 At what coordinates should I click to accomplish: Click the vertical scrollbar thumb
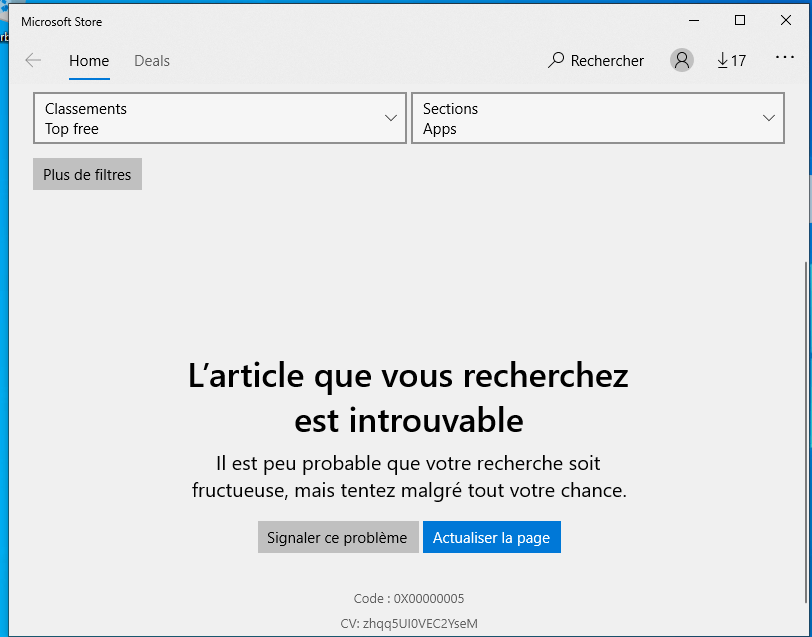pos(806,432)
